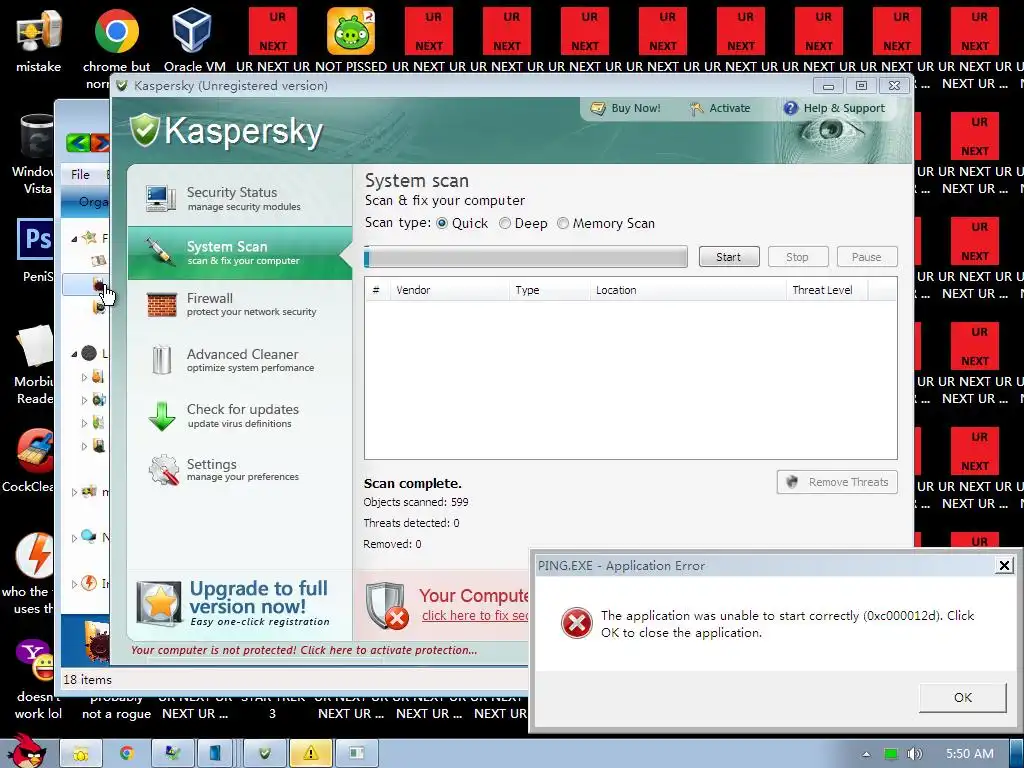Screen dimensions: 1024x768
Task: Expand the last library under Libraries
Action: (84, 446)
